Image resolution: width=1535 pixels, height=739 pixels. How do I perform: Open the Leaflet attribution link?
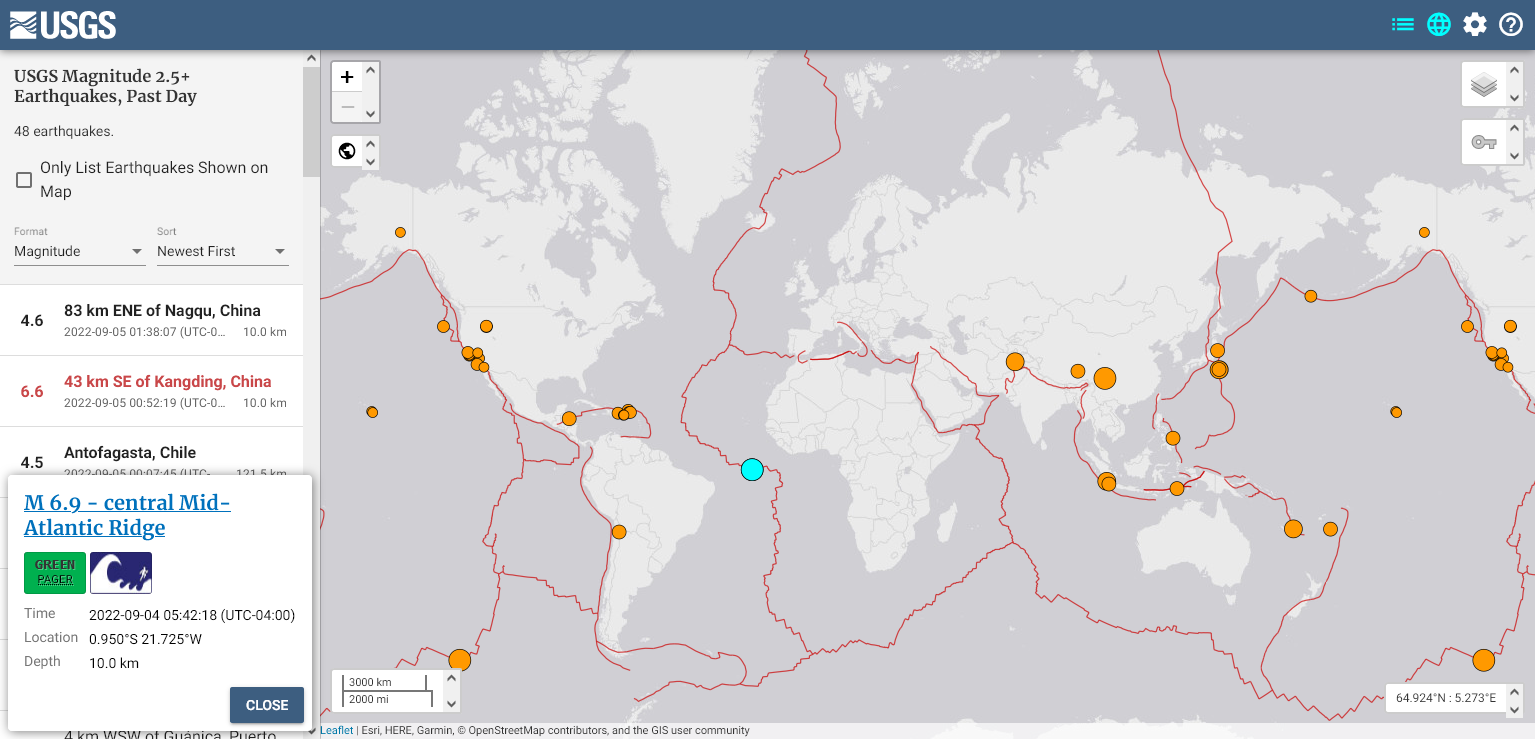[336, 730]
